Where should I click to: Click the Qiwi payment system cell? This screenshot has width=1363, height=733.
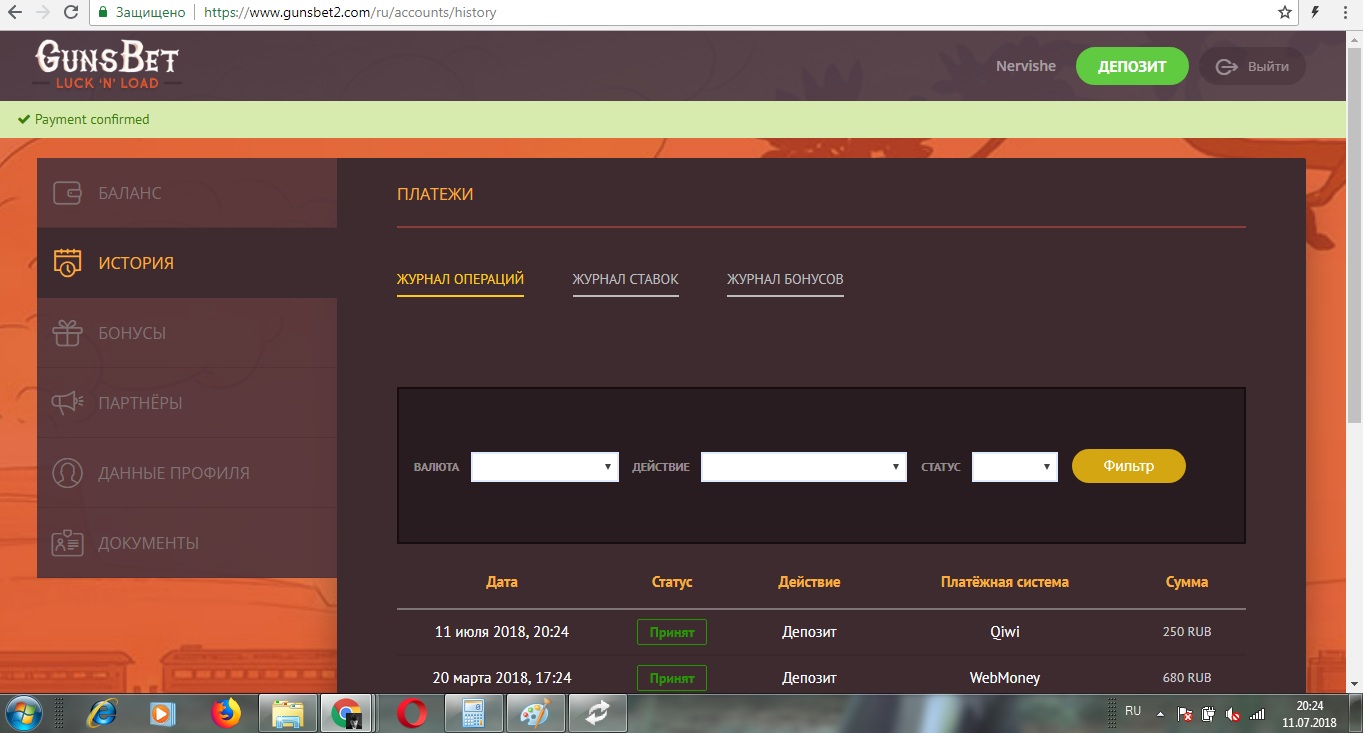(x=1005, y=632)
